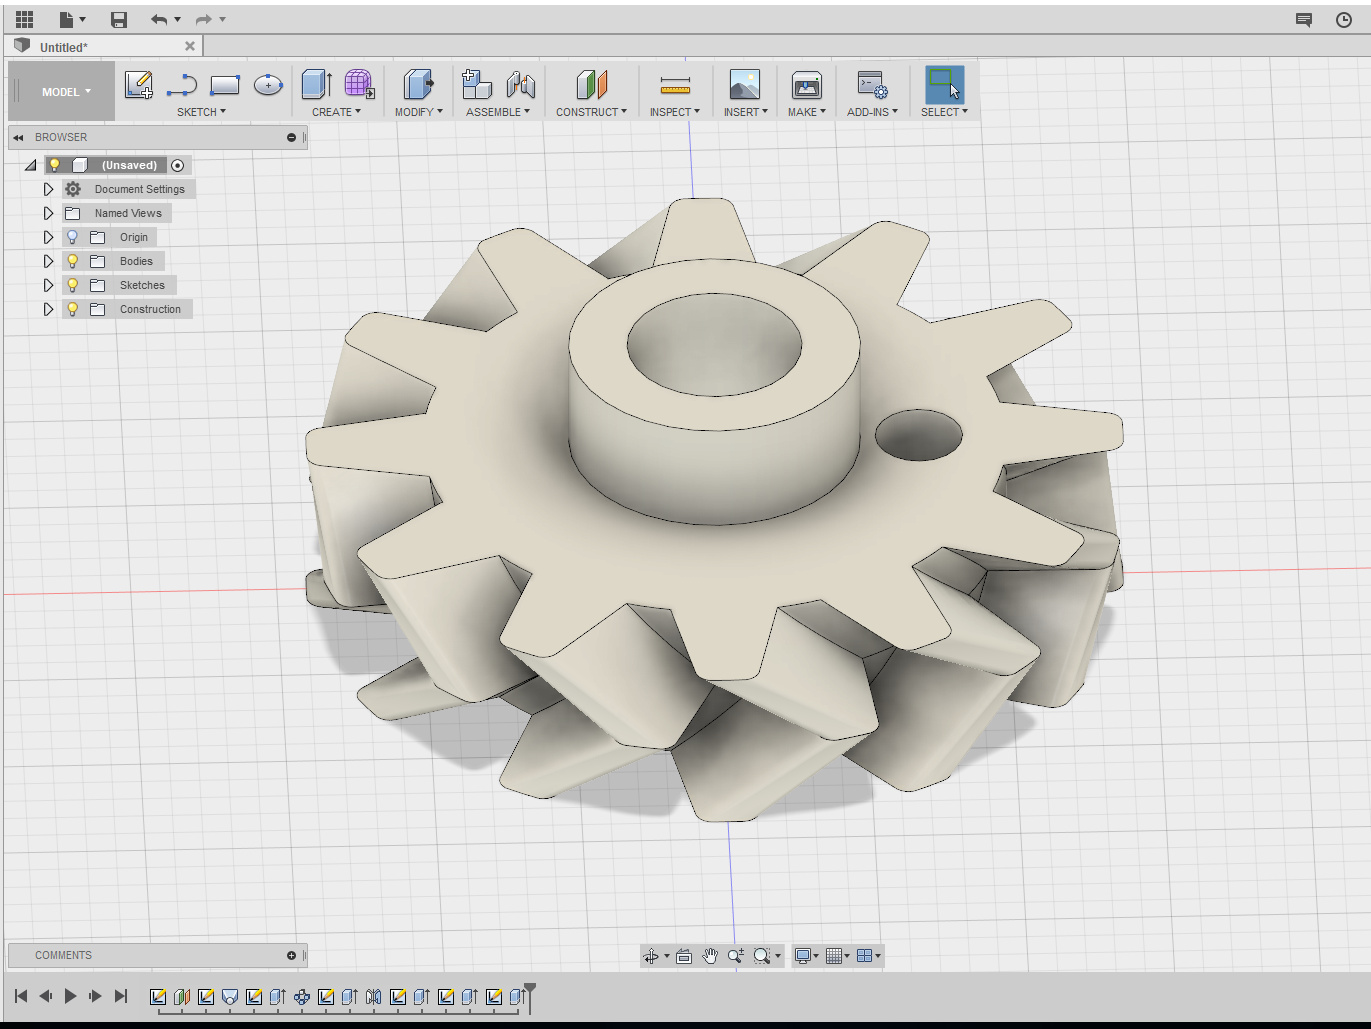Expand the Document Settings node
This screenshot has height=1029, width=1371.
(x=48, y=189)
